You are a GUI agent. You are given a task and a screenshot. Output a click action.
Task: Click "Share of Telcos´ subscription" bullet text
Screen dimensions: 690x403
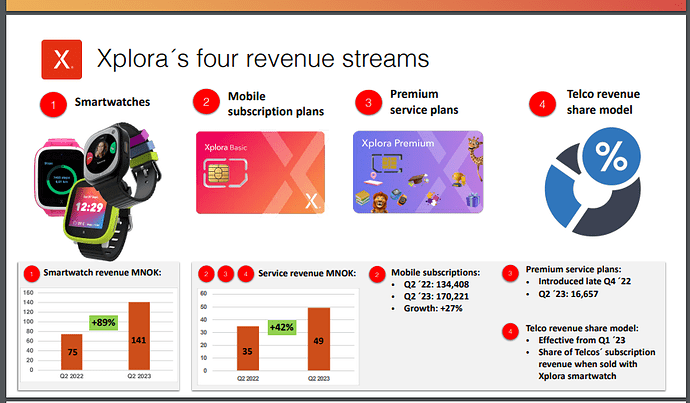[597, 352]
